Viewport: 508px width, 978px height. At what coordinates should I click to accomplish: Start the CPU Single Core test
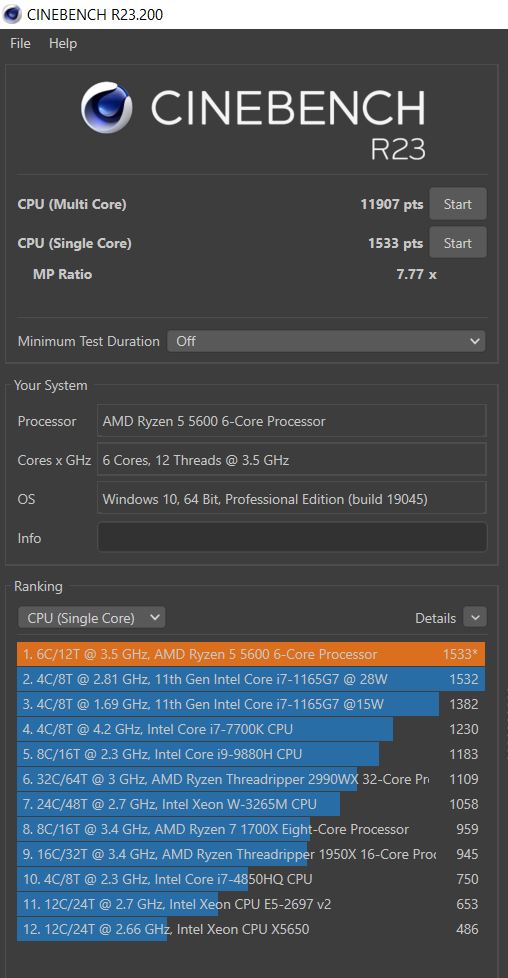click(x=457, y=243)
